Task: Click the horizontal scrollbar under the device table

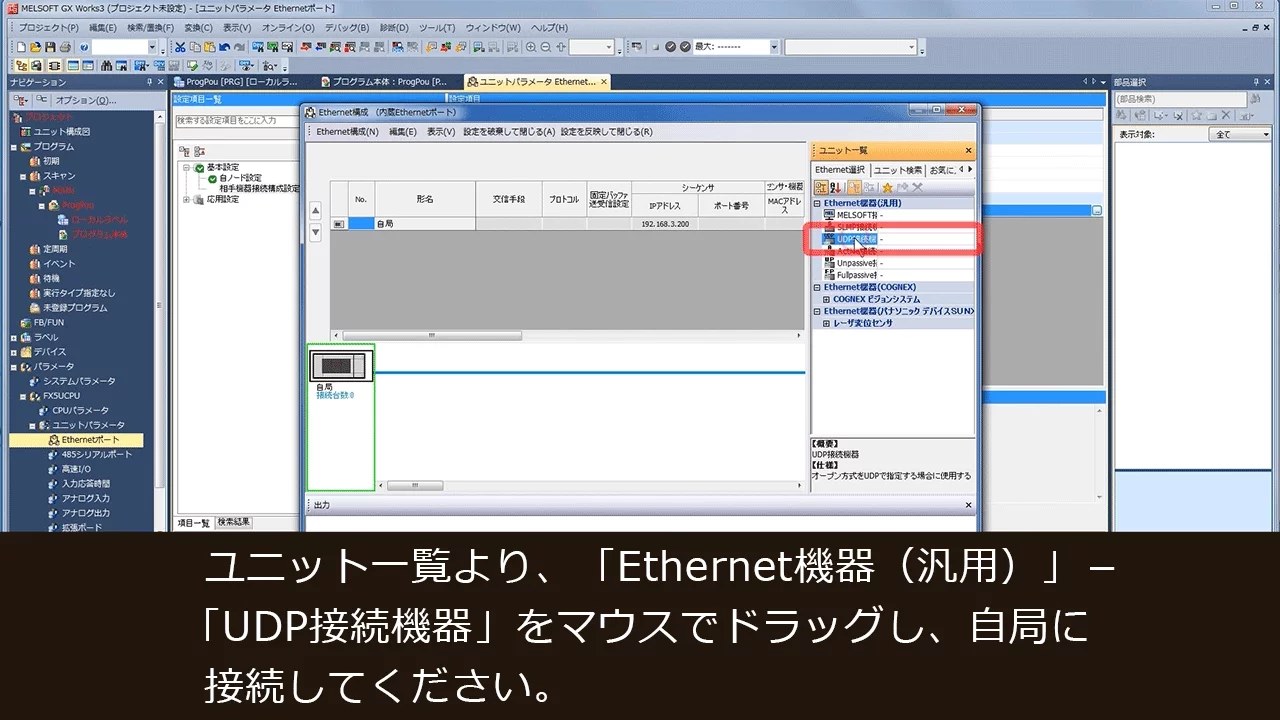Action: 567,336
